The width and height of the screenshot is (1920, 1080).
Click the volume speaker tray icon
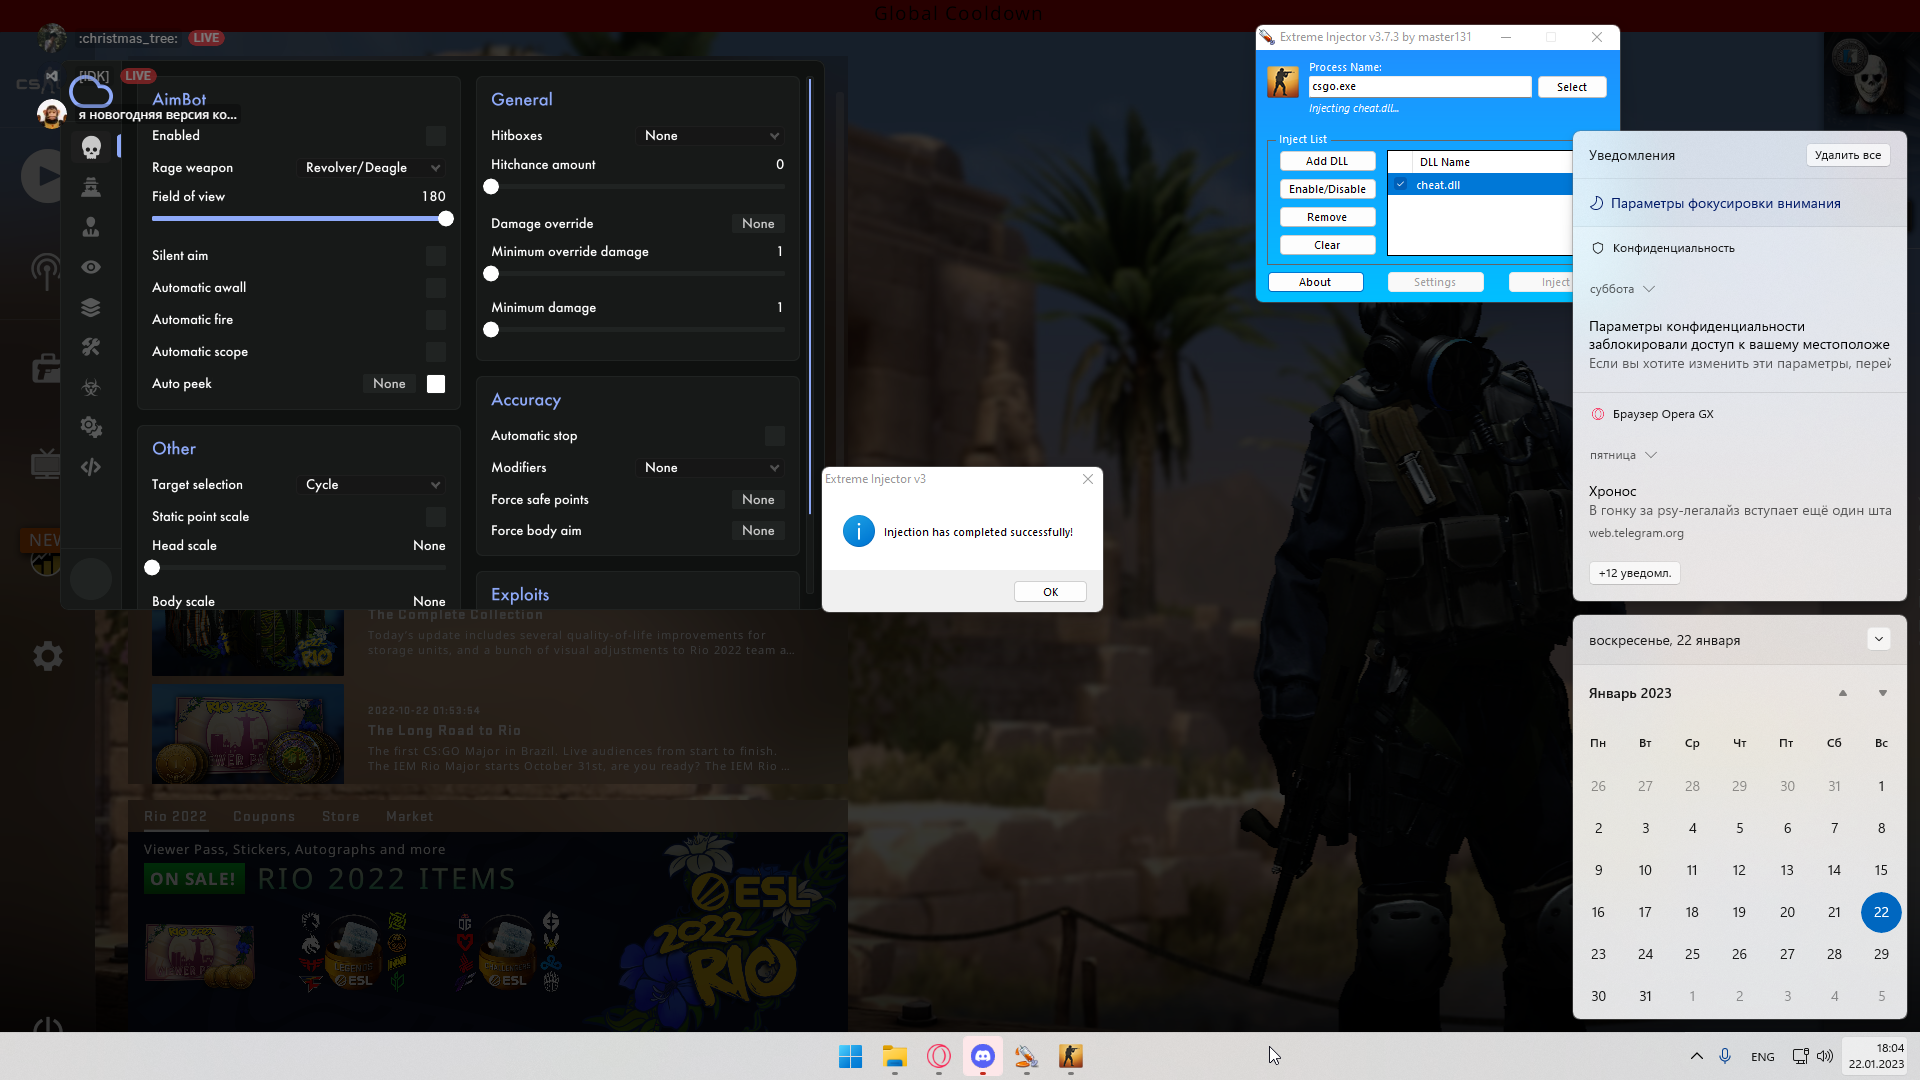[1825, 1056]
